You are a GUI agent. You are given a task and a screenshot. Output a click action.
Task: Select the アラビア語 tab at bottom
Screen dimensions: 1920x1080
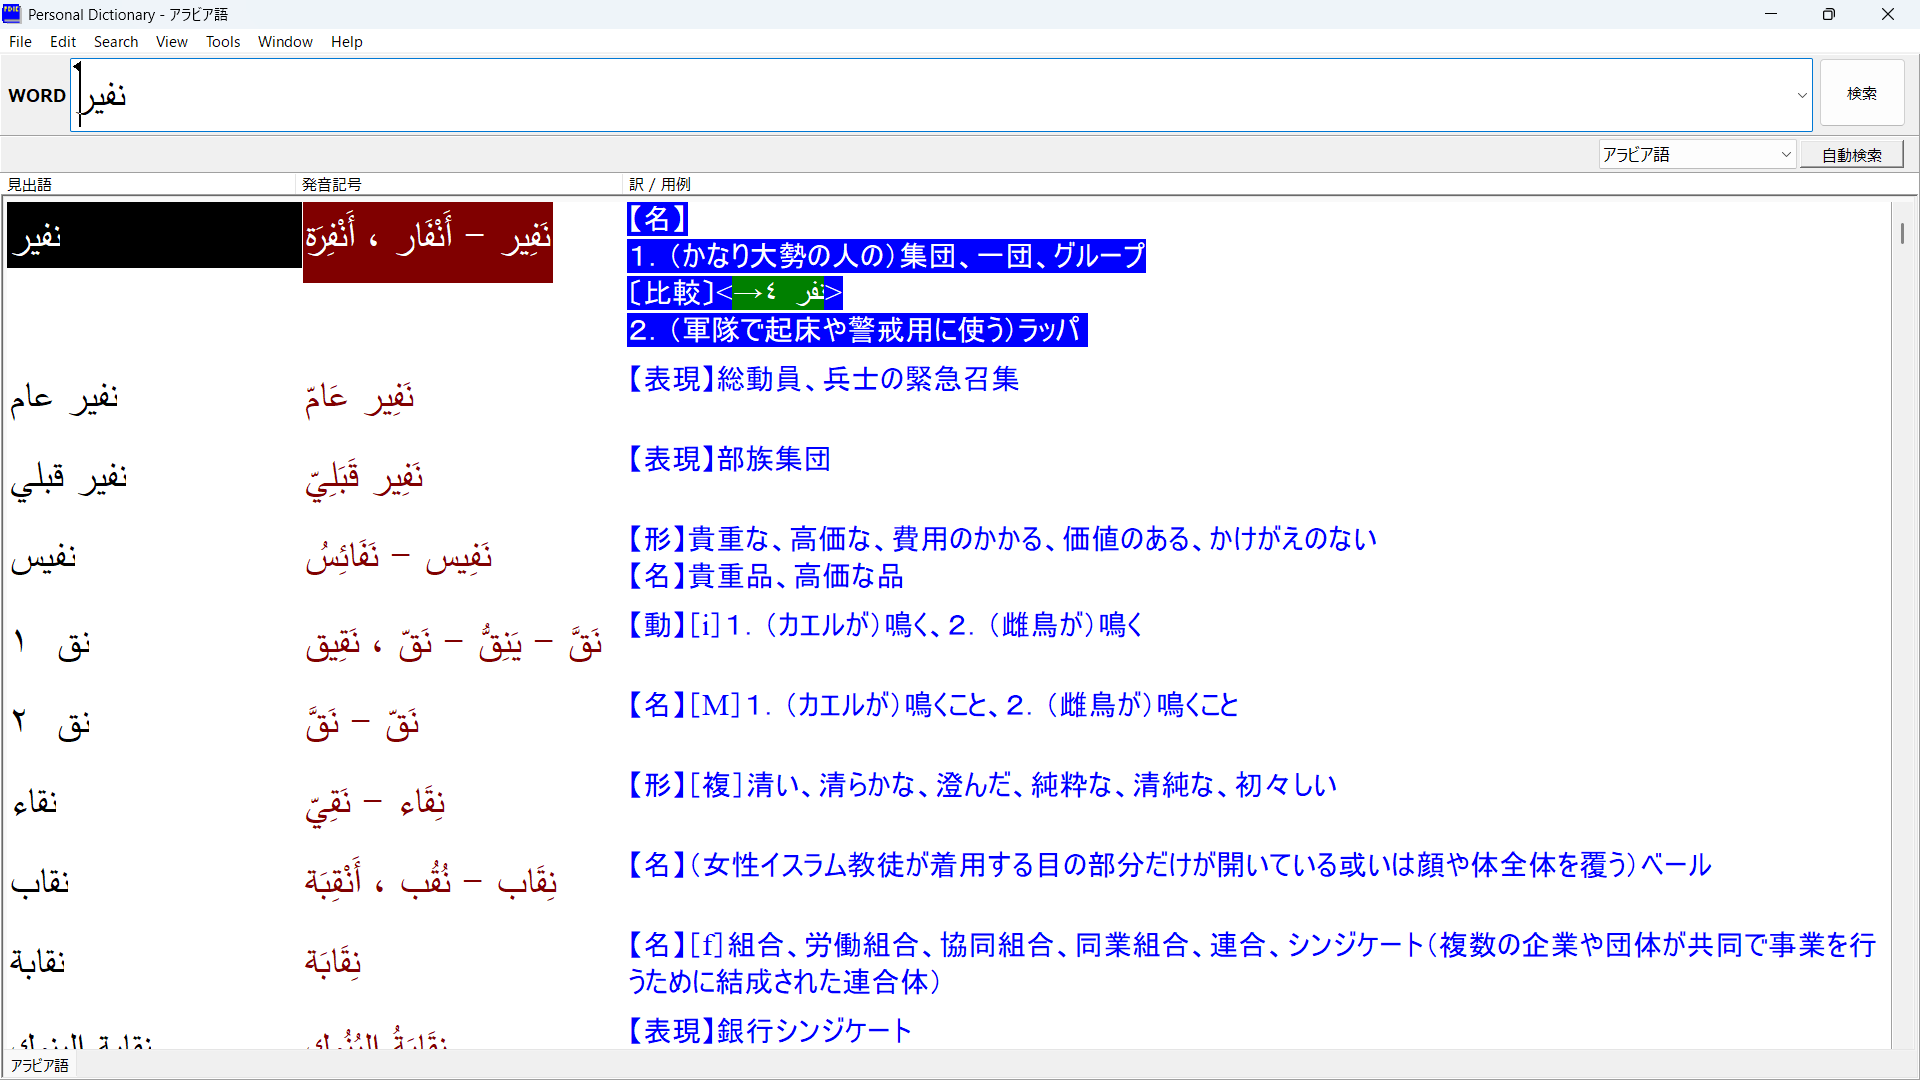40,1066
